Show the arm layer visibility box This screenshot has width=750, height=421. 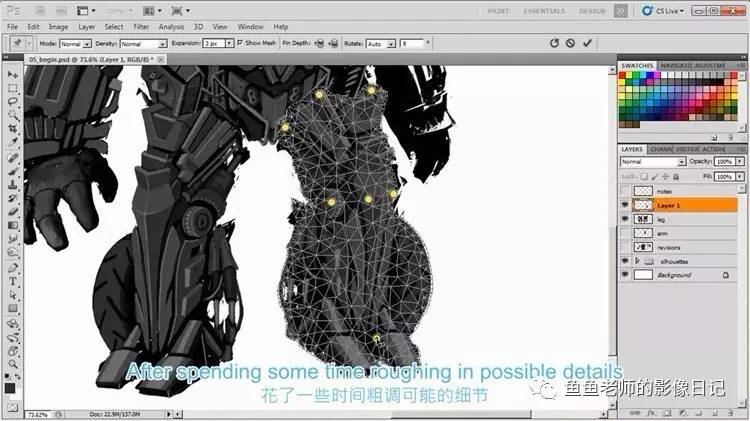625,233
